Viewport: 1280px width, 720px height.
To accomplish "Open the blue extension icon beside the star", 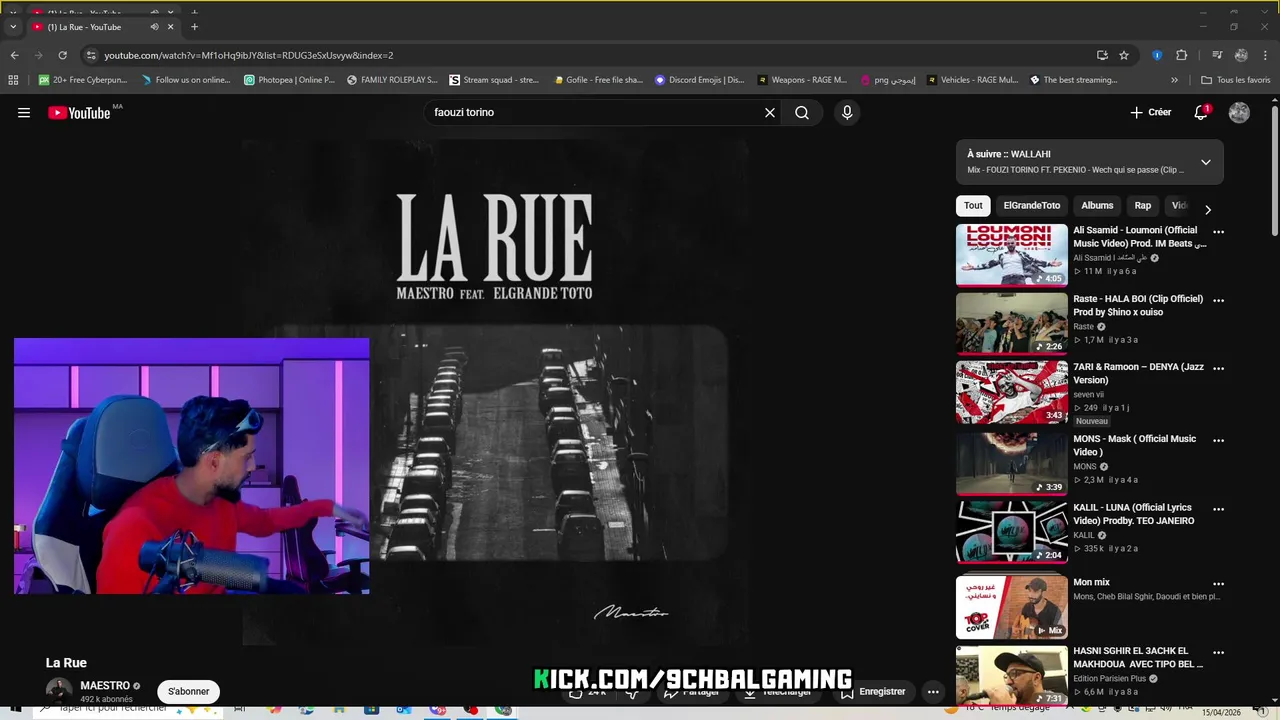I will [x=1157, y=55].
